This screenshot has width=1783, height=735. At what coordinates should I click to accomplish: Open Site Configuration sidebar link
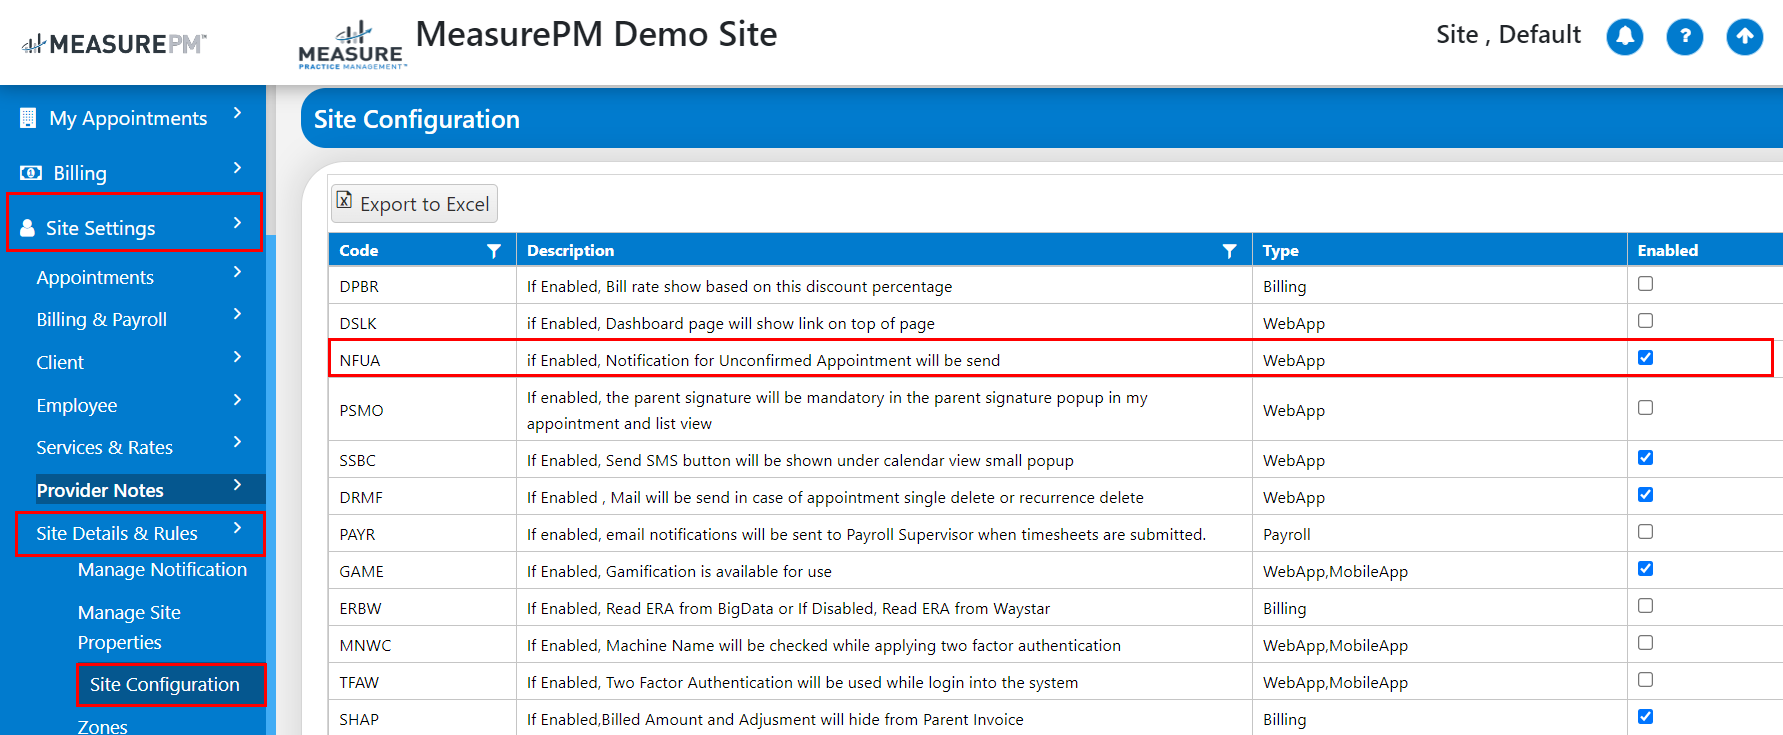pyautogui.click(x=165, y=684)
